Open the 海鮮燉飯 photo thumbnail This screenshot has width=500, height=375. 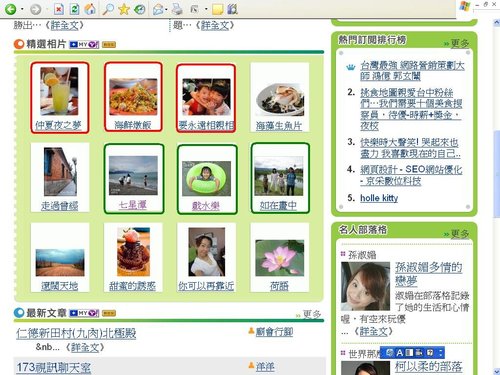(x=133, y=97)
